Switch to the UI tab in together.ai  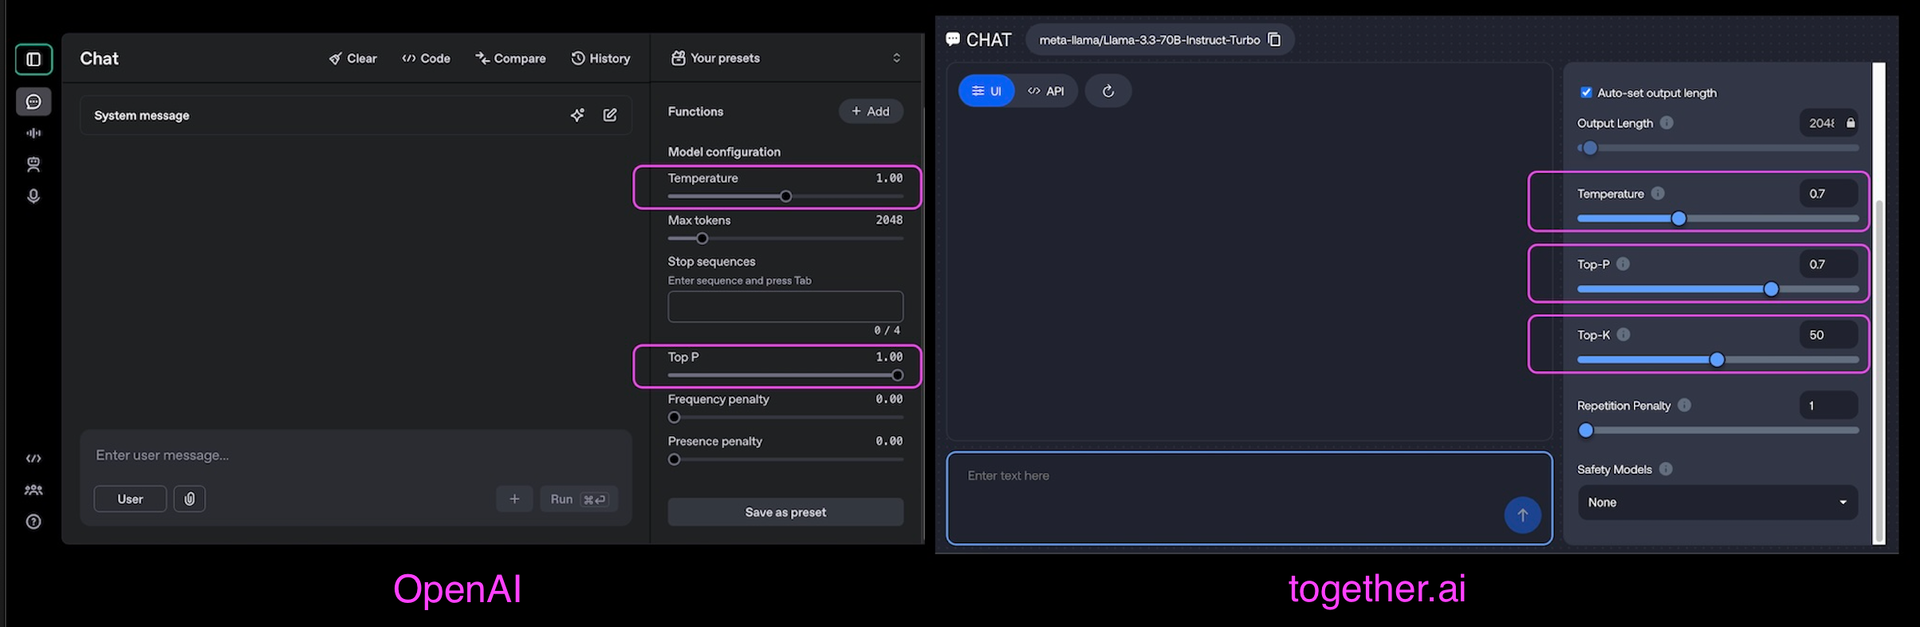(x=986, y=91)
